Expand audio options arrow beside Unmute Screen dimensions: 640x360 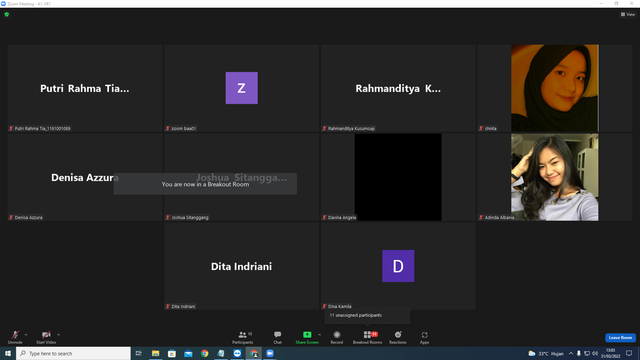tap(26, 335)
